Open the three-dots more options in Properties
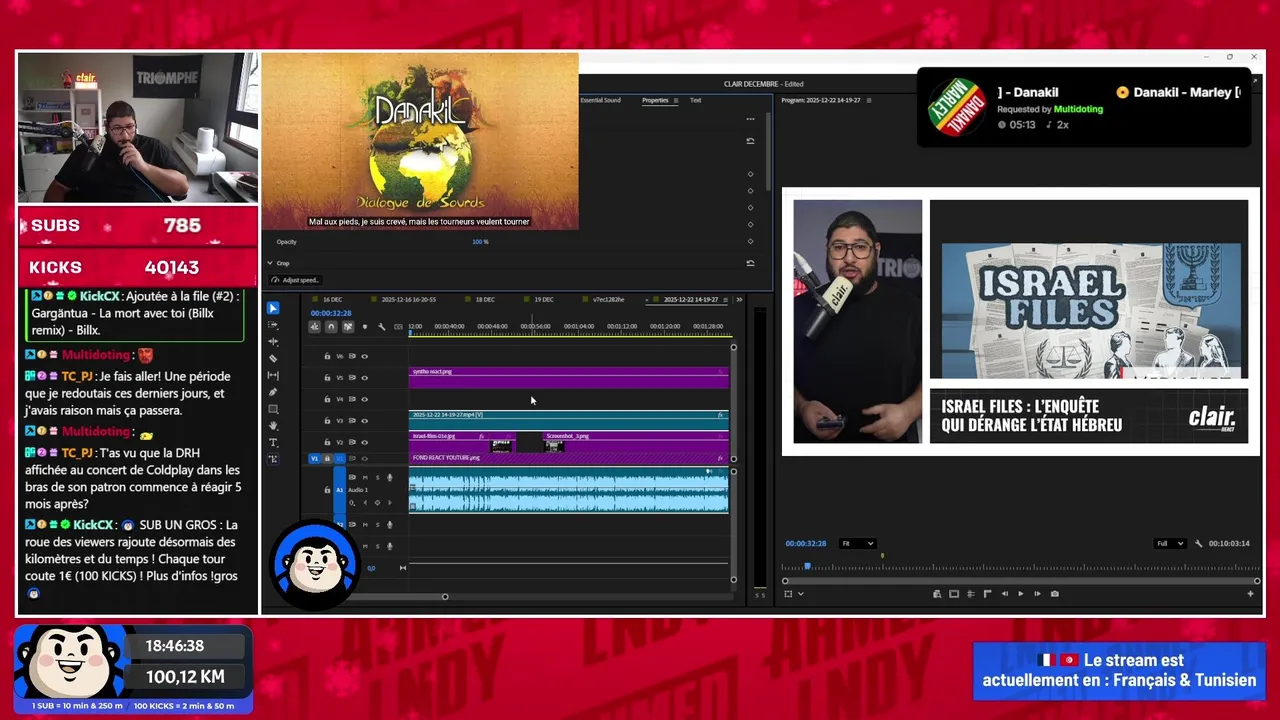The width and height of the screenshot is (1280, 720). (x=750, y=119)
